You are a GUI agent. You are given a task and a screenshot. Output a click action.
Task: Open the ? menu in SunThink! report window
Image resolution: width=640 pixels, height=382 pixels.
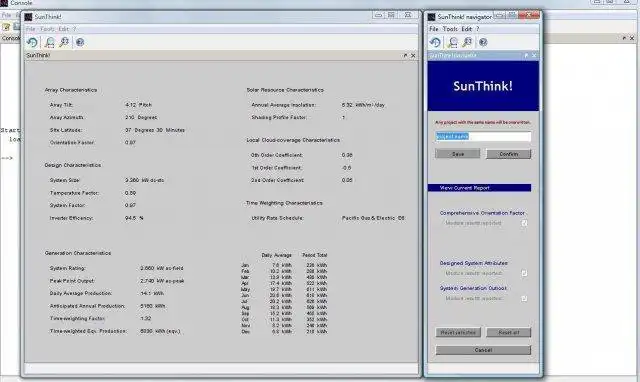point(74,29)
